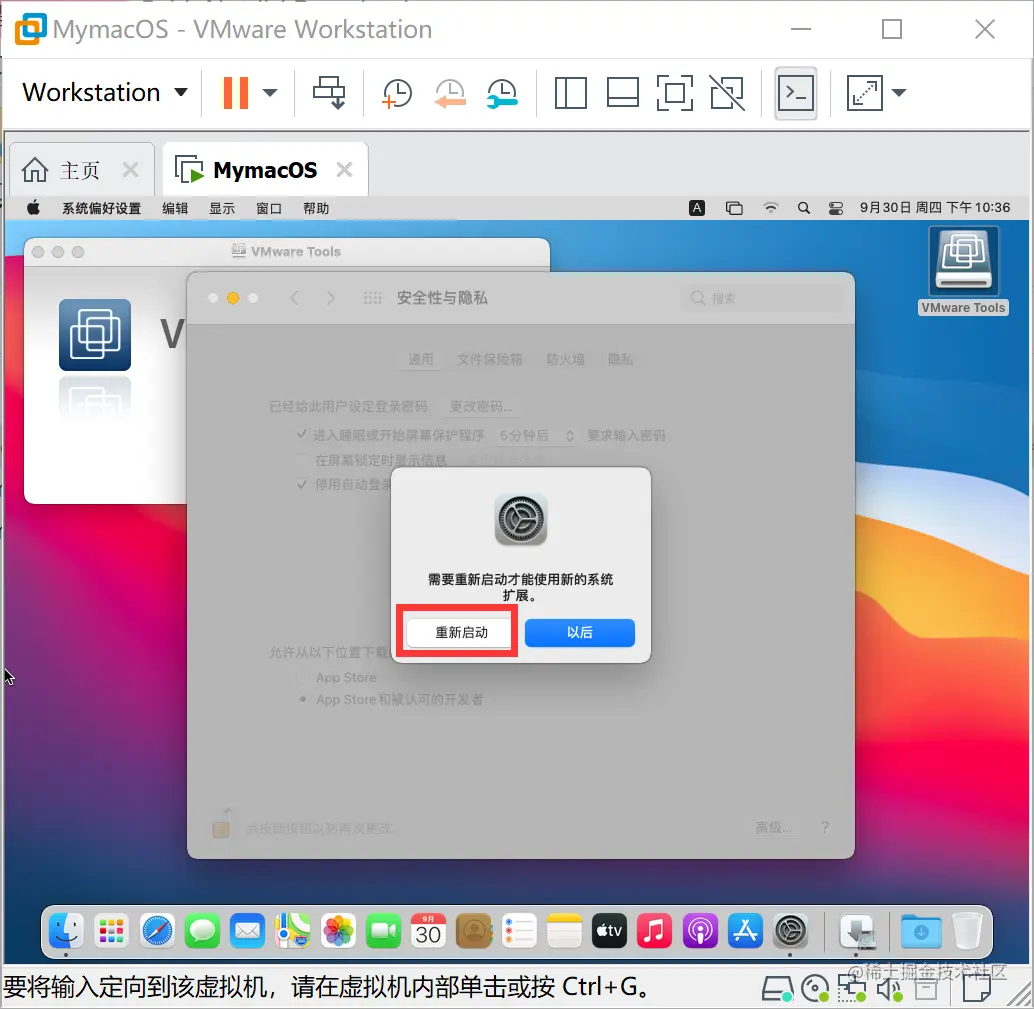This screenshot has width=1034, height=1009.
Task: Open the App Store from the dock
Action: click(x=745, y=931)
